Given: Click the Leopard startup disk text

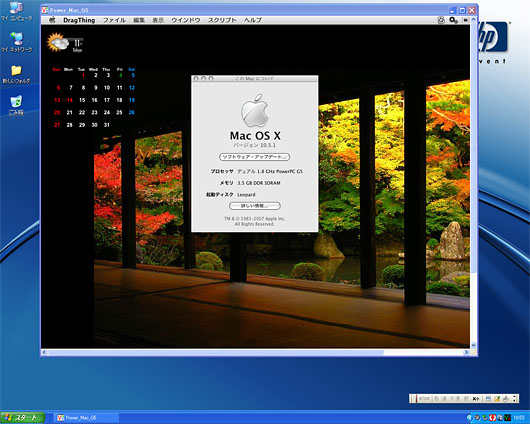Looking at the screenshot, I should tap(246, 195).
